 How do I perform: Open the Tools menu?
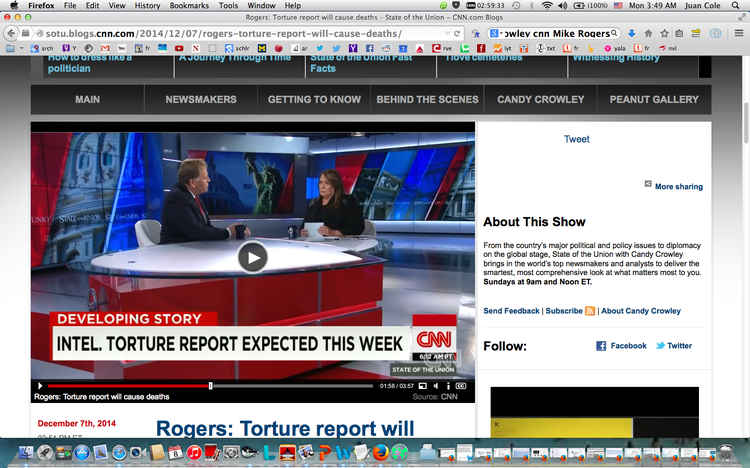point(228,6)
